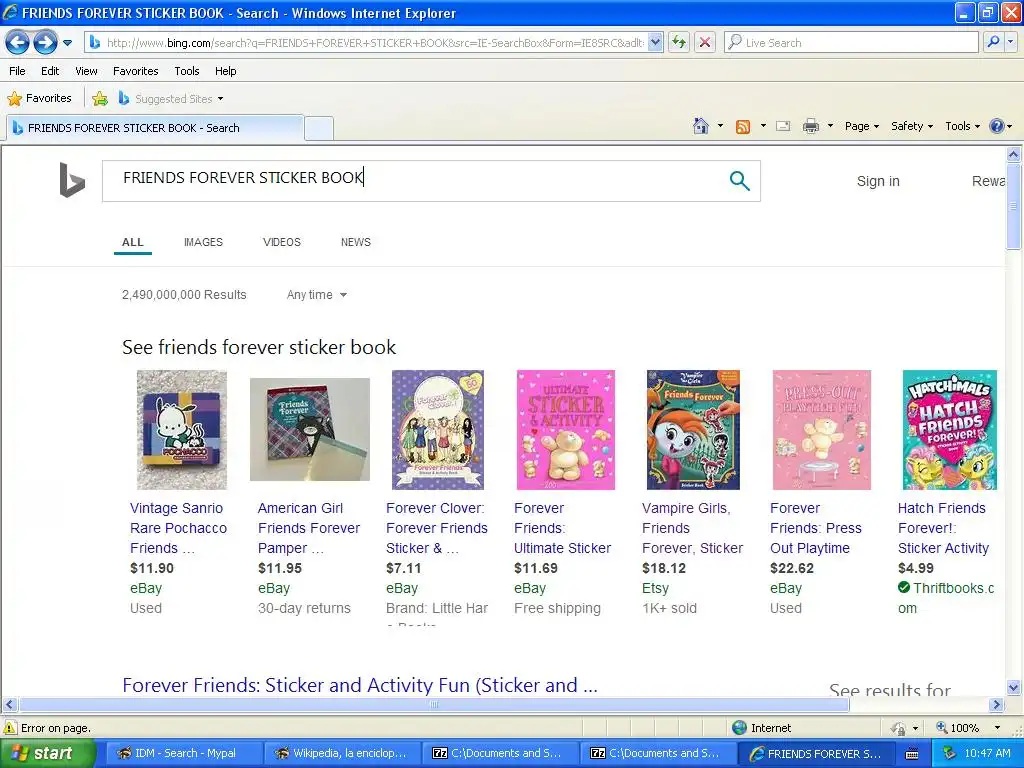The image size is (1024, 768).
Task: Open the Help menu
Action: pos(225,71)
